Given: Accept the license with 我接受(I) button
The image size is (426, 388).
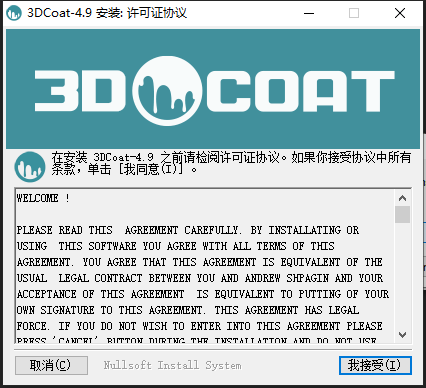Looking at the screenshot, I should [375, 365].
